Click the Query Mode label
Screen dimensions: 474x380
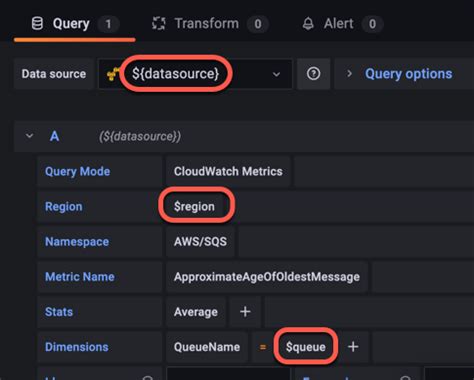click(77, 171)
